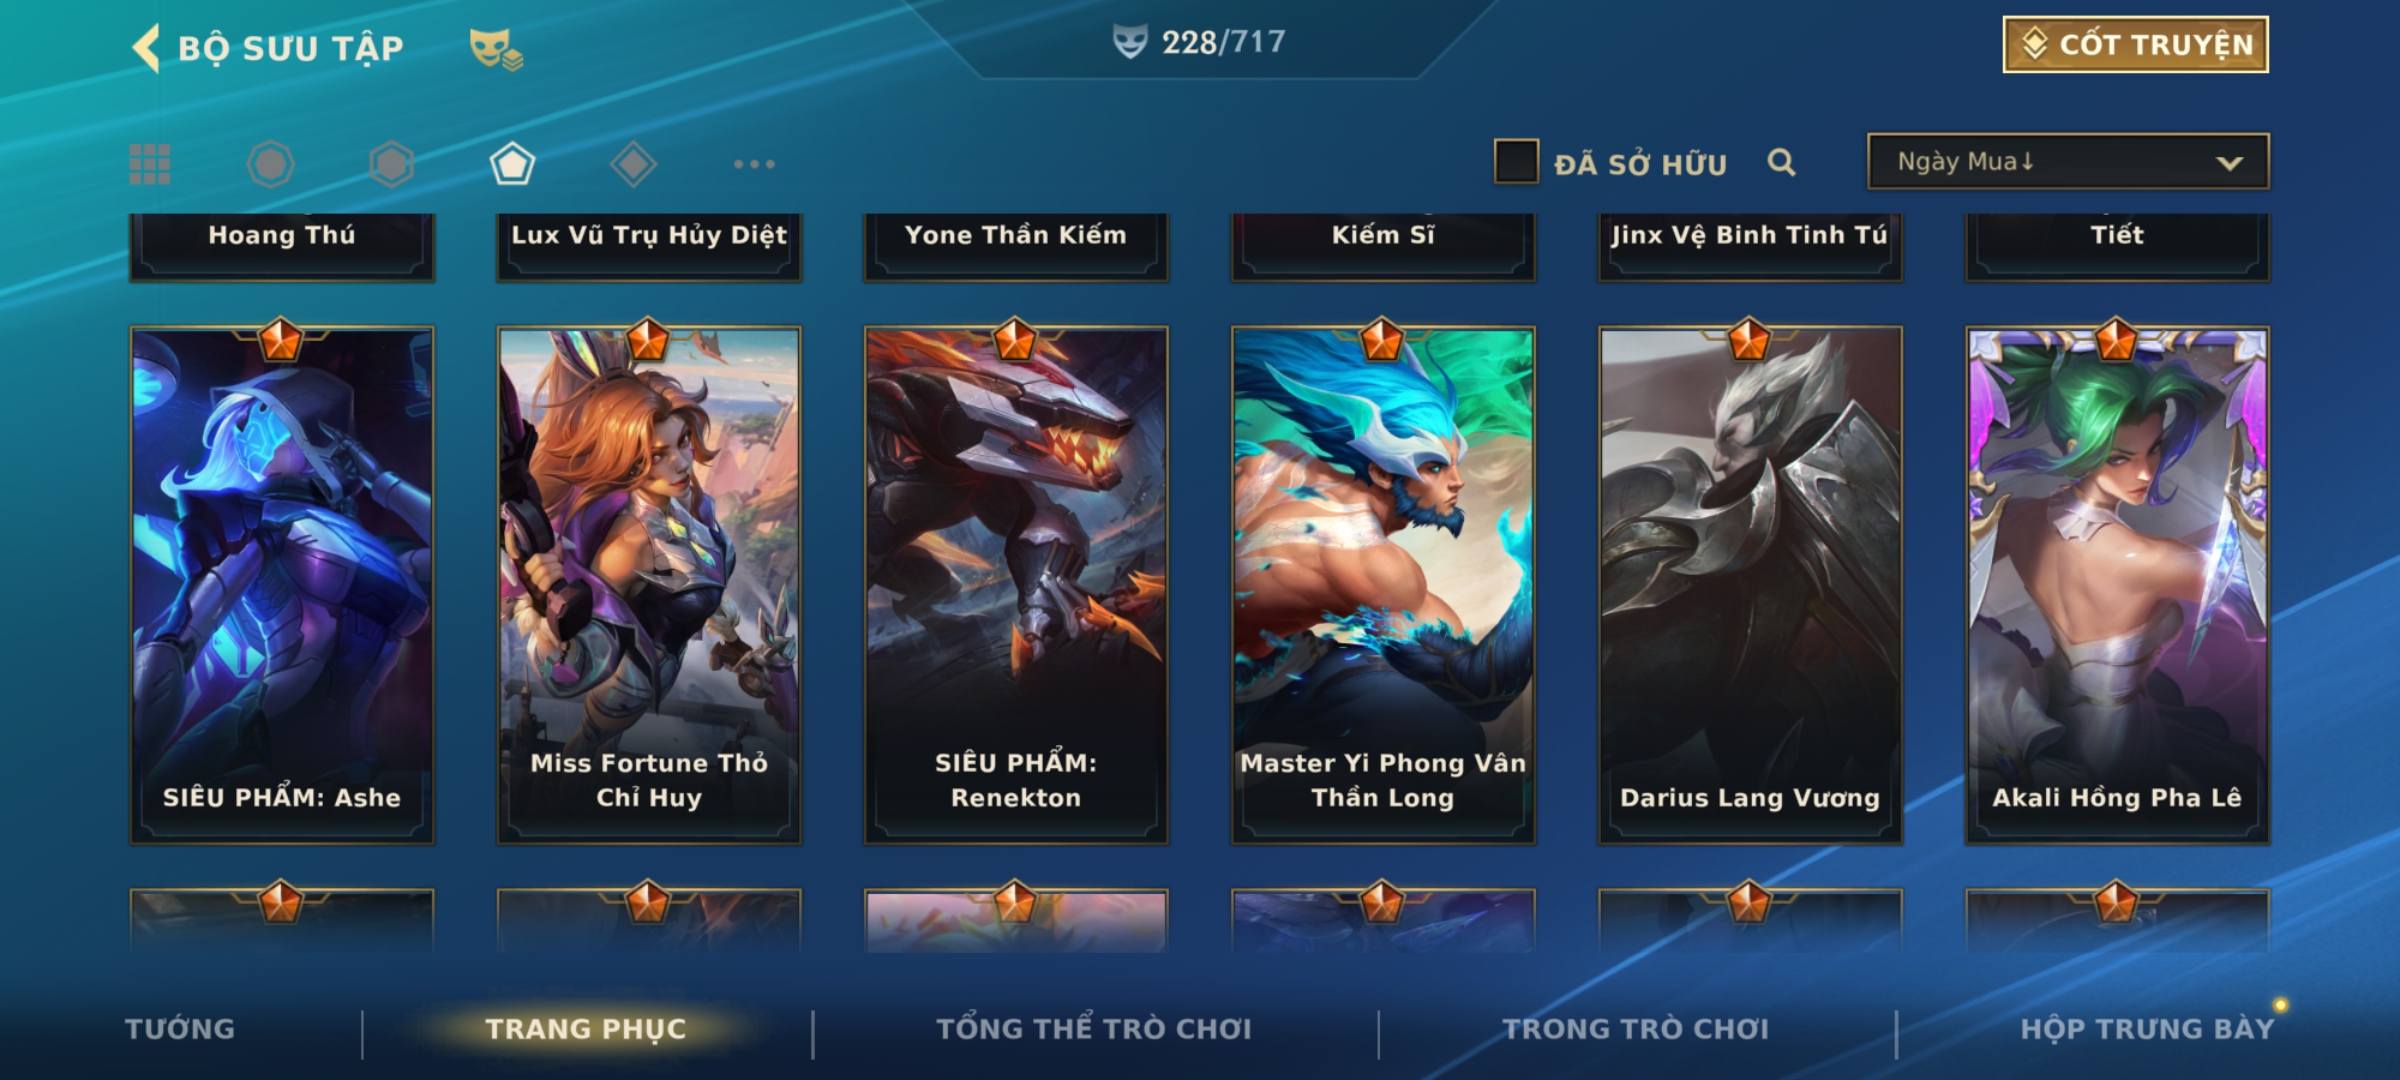The width and height of the screenshot is (2400, 1080).
Task: Select the hexagon rarity filter icon
Action: [x=391, y=164]
